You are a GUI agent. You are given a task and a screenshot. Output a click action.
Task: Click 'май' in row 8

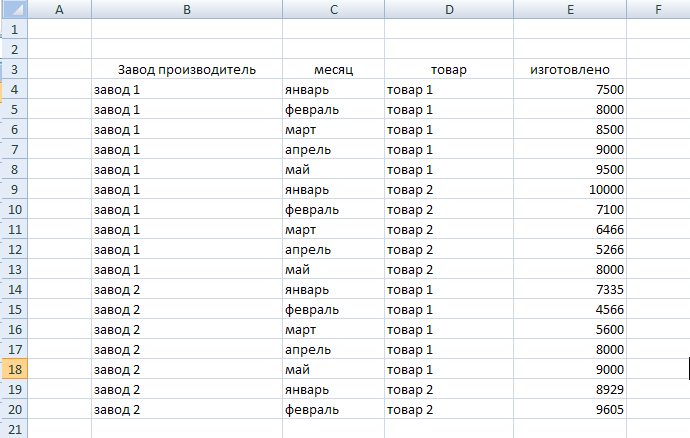[x=297, y=169]
